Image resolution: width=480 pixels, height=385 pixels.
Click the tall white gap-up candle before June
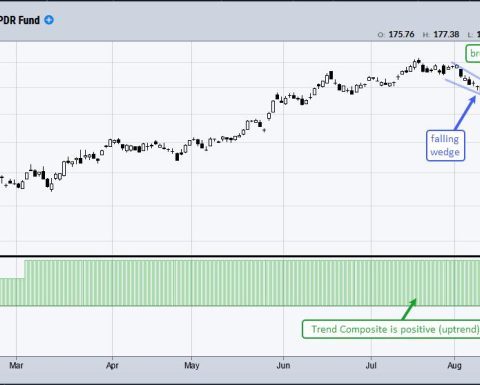pyautogui.click(x=273, y=107)
